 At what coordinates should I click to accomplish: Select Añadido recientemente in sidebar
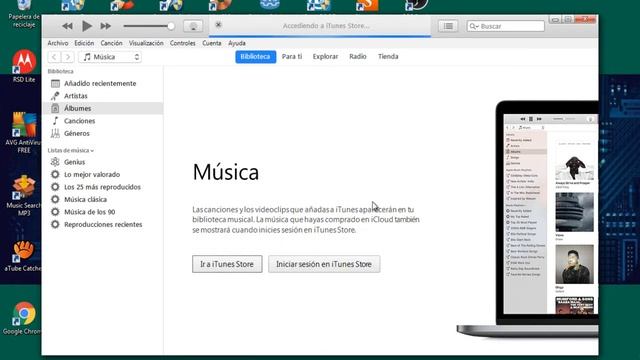(x=103, y=83)
